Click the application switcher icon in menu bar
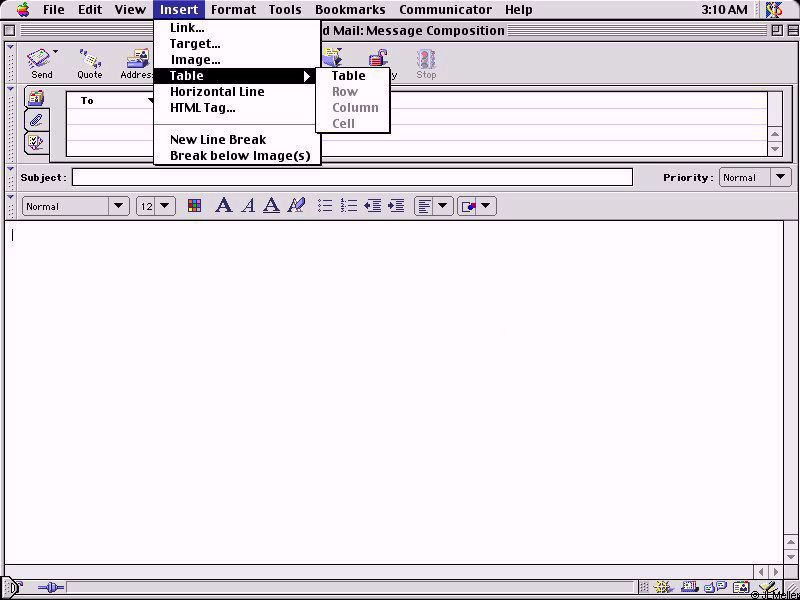 (773, 9)
